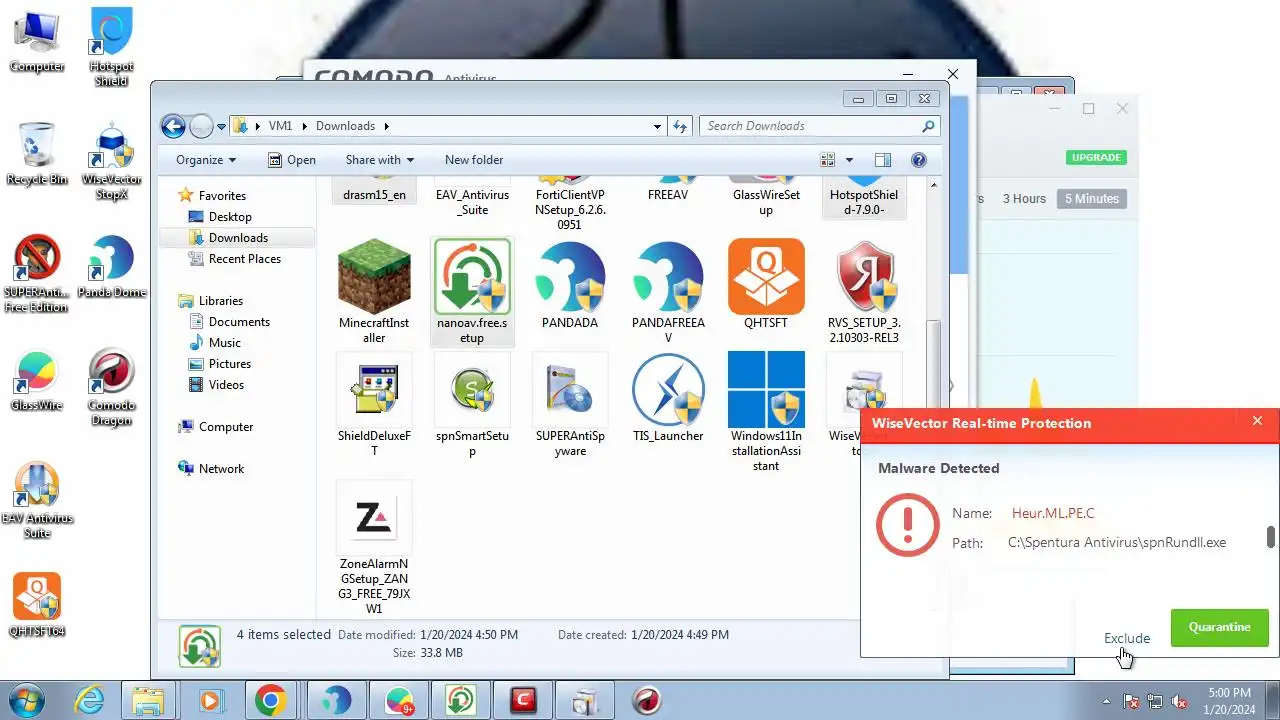
Task: Click WiseVector alert scrollbar
Action: [x=1271, y=537]
